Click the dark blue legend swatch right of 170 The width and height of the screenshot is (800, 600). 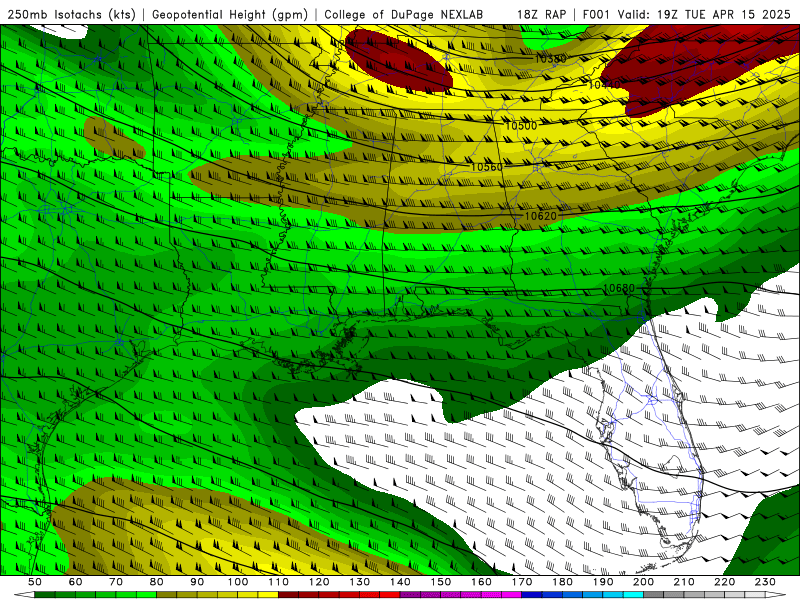[x=532, y=595]
